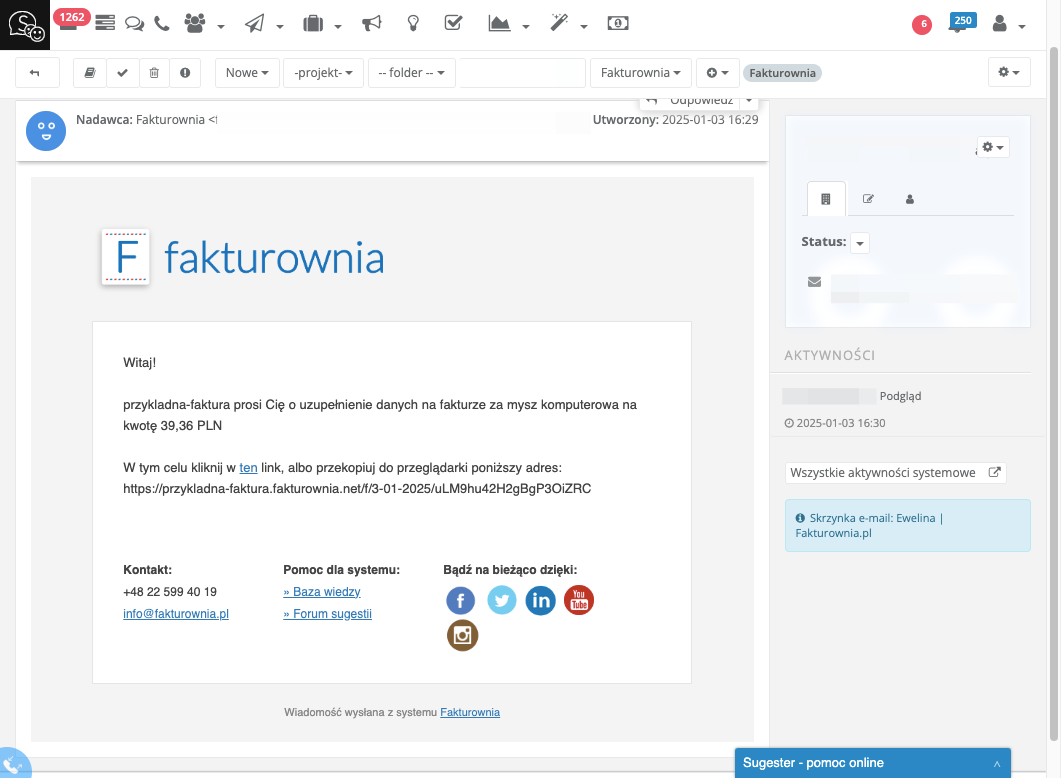This screenshot has height=778, width=1061.
Task: Click the envelope icon in client panel
Action: pos(814,282)
